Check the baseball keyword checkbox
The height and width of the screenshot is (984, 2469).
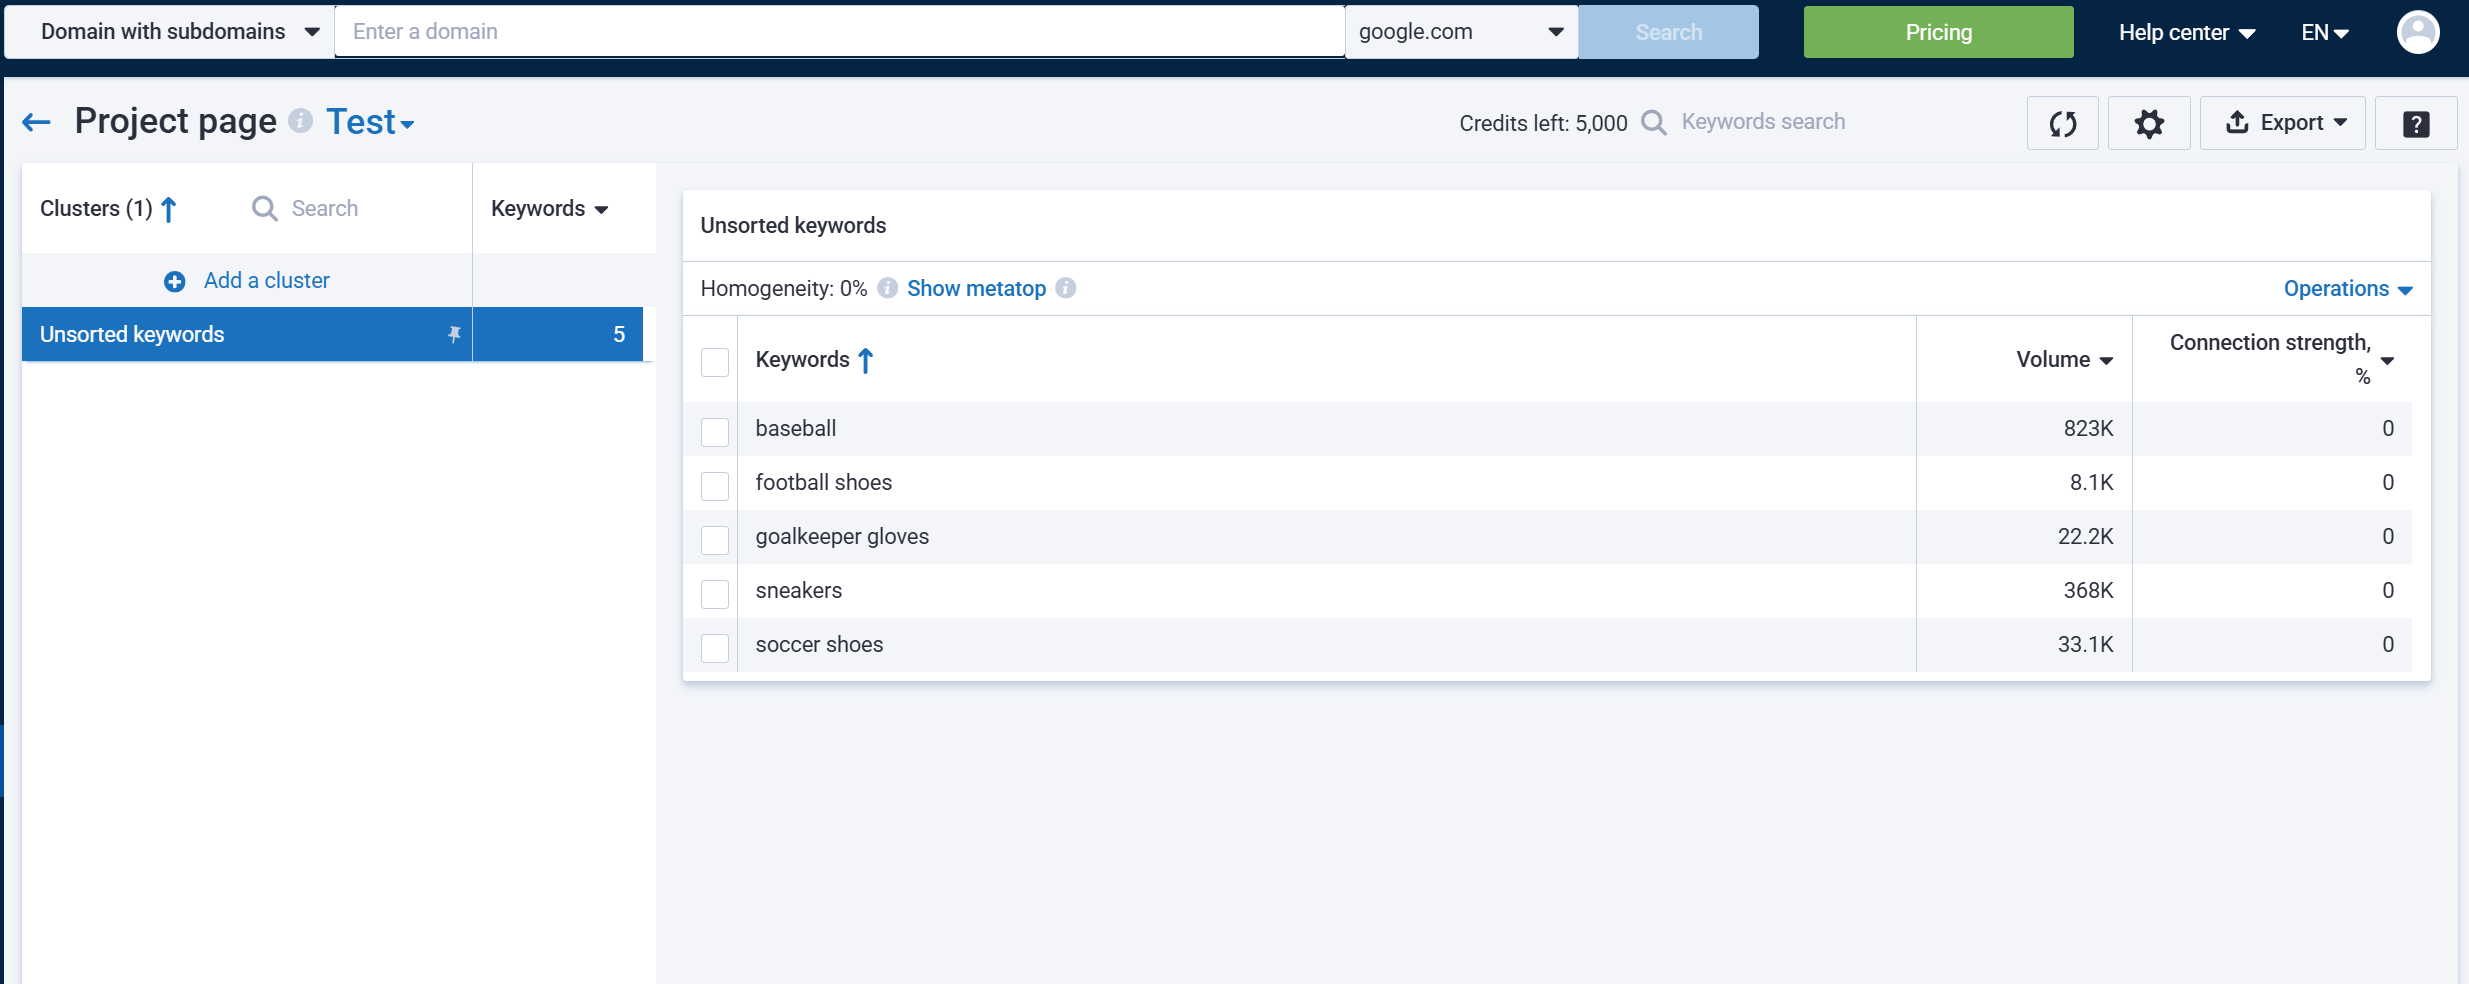click(x=714, y=432)
